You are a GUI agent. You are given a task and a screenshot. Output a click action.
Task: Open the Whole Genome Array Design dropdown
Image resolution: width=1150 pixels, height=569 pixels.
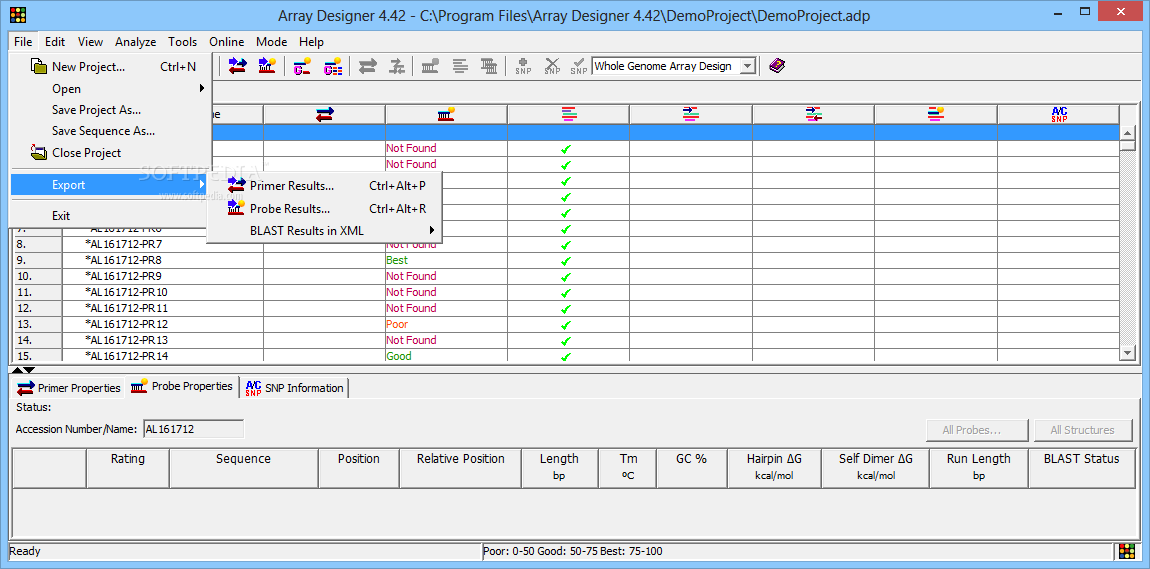click(x=747, y=67)
